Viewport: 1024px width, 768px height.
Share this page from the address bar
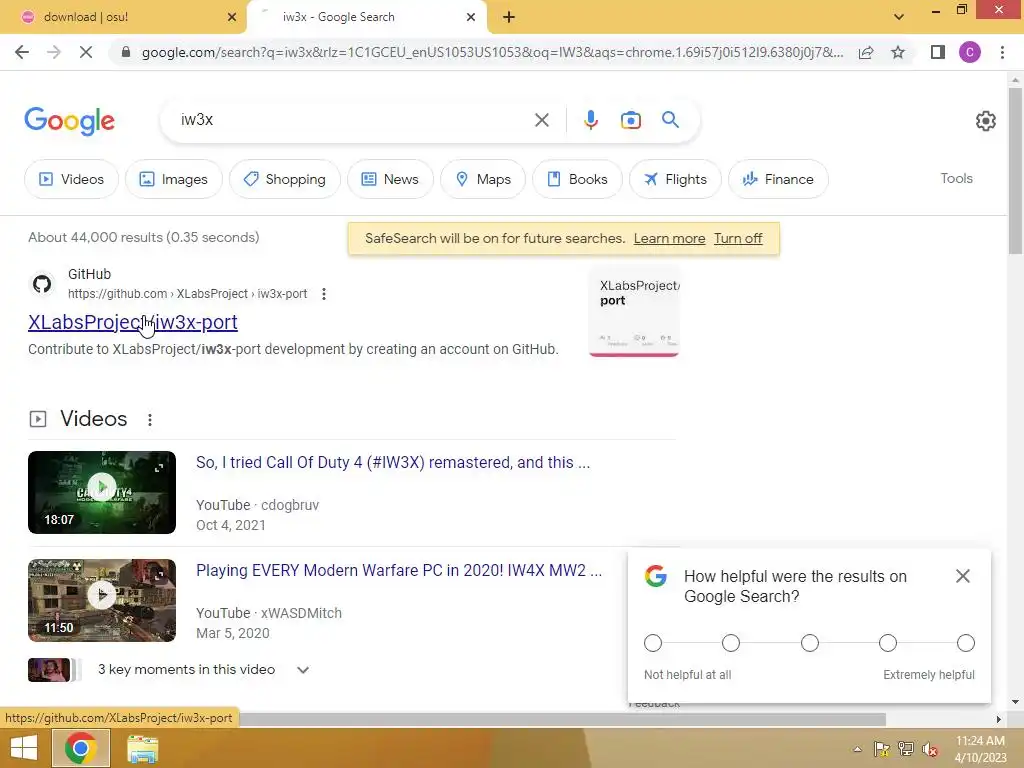coord(866,52)
